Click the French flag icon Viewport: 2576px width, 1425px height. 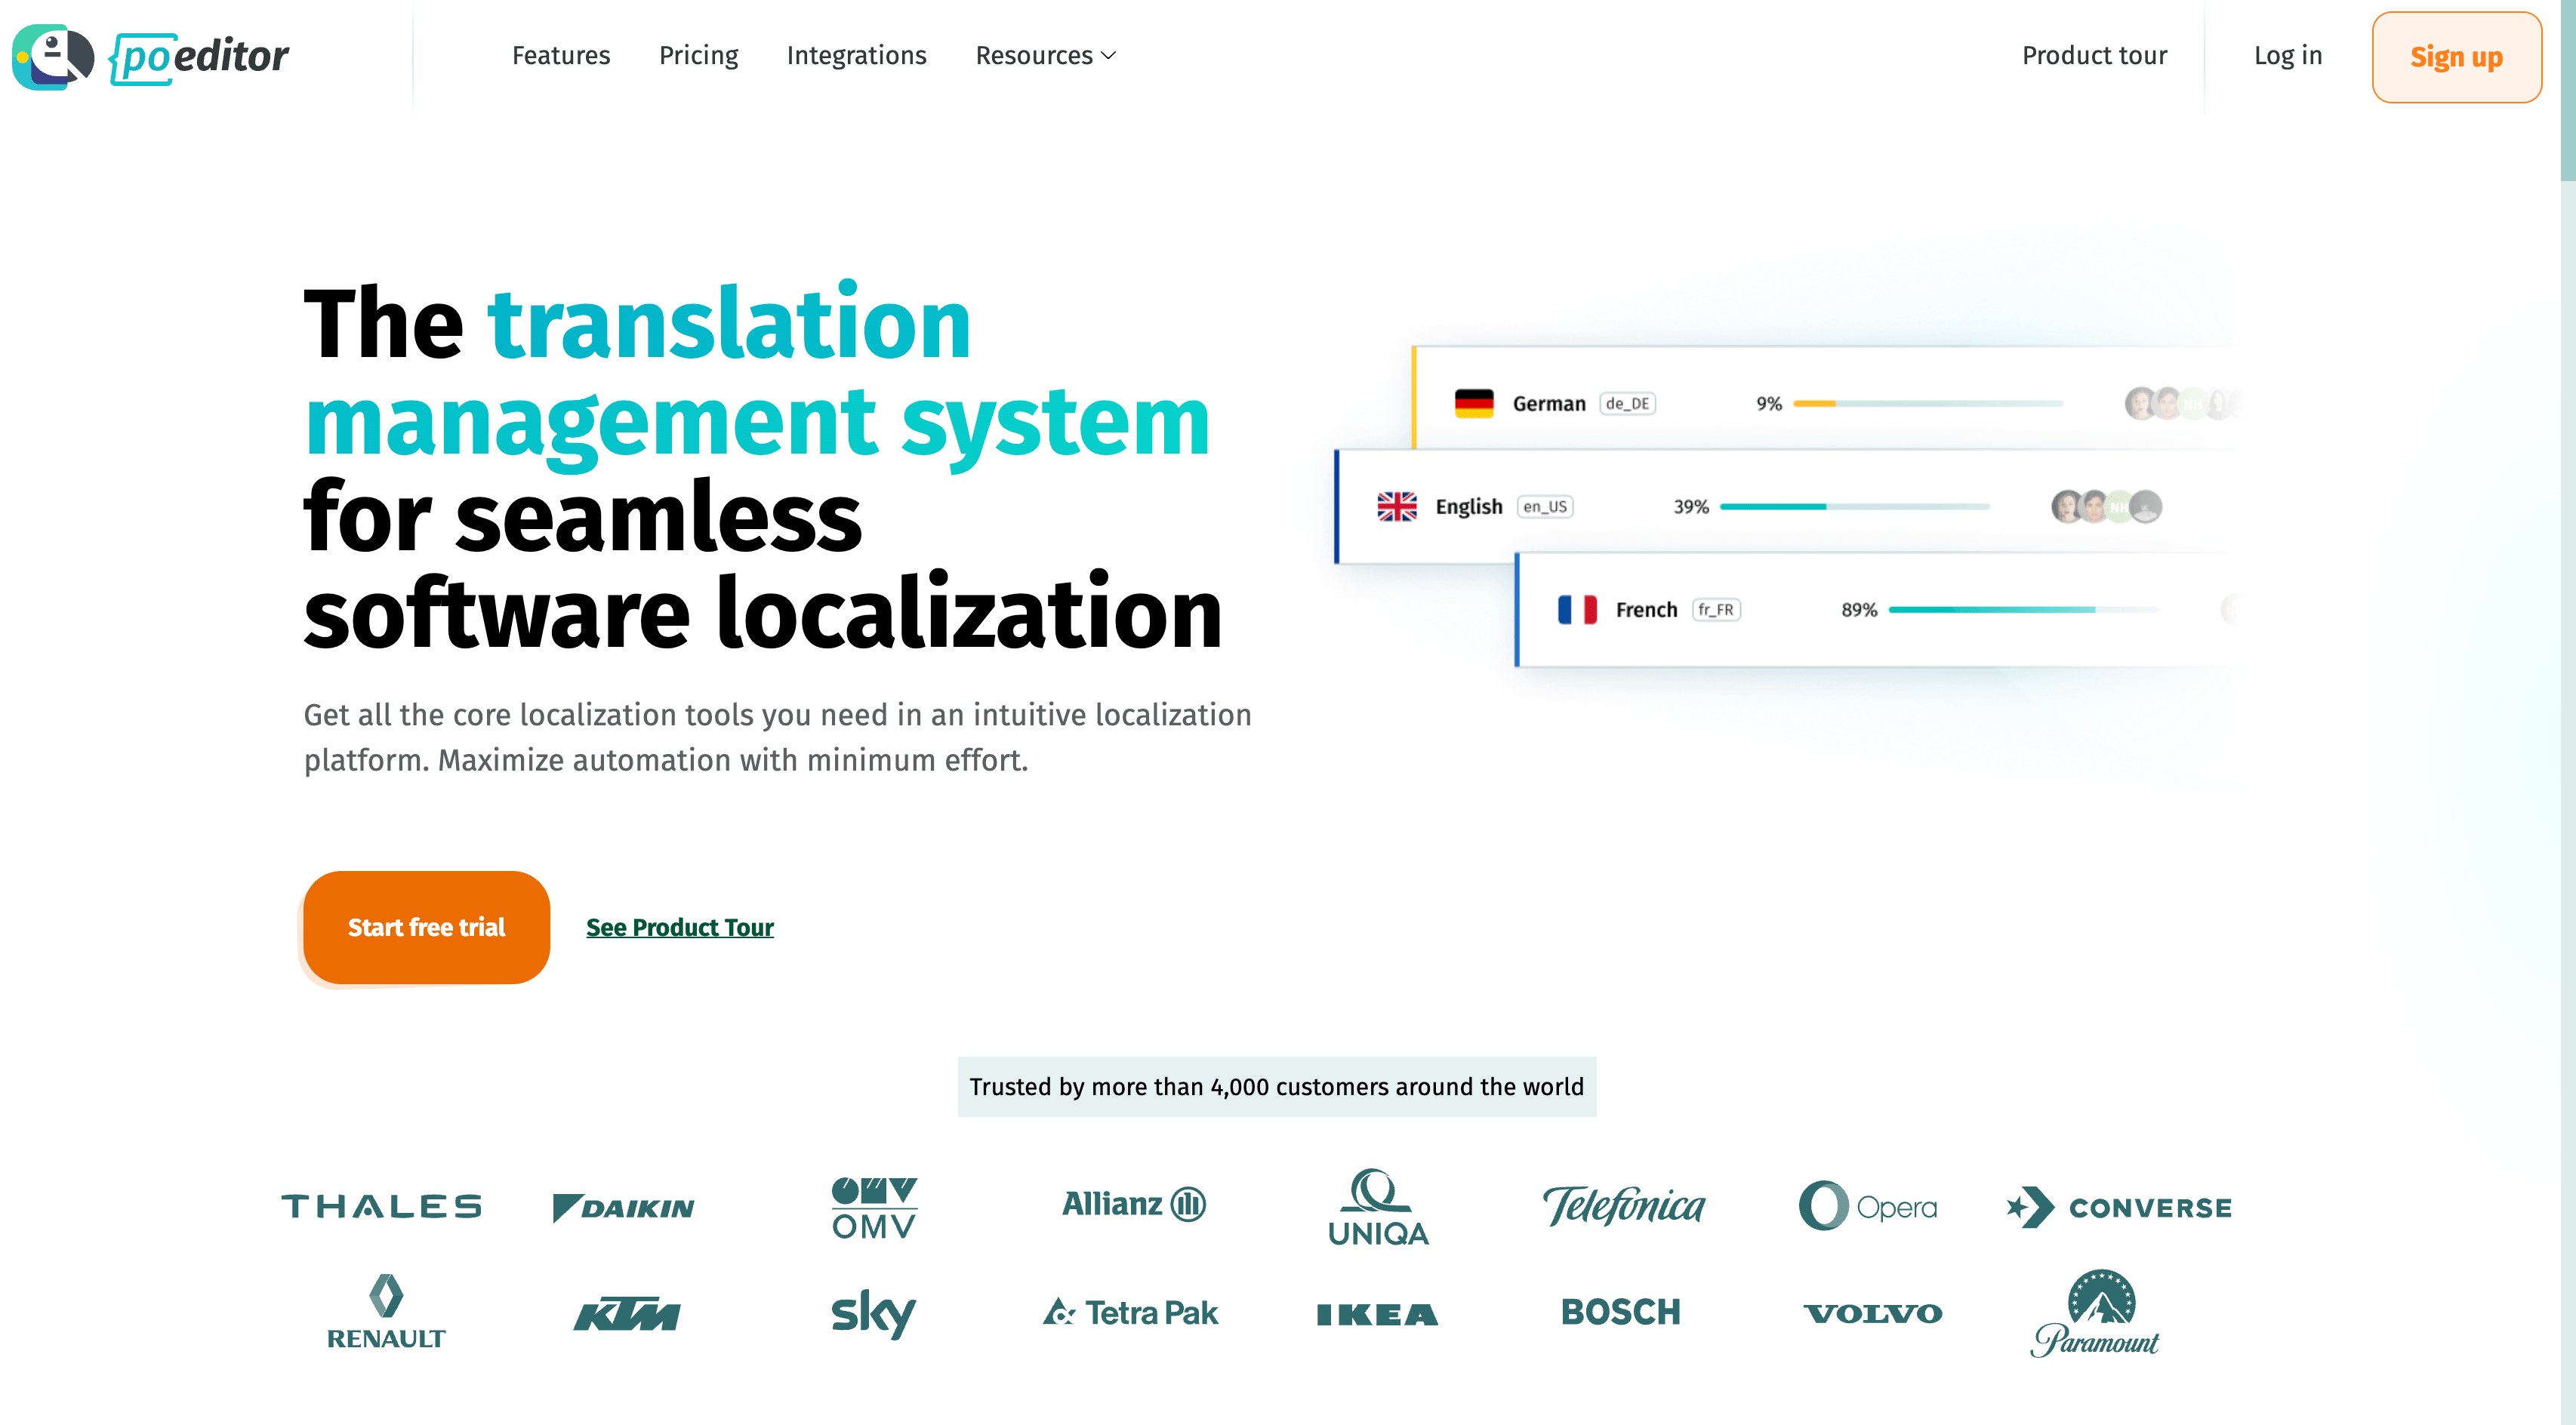click(1577, 610)
